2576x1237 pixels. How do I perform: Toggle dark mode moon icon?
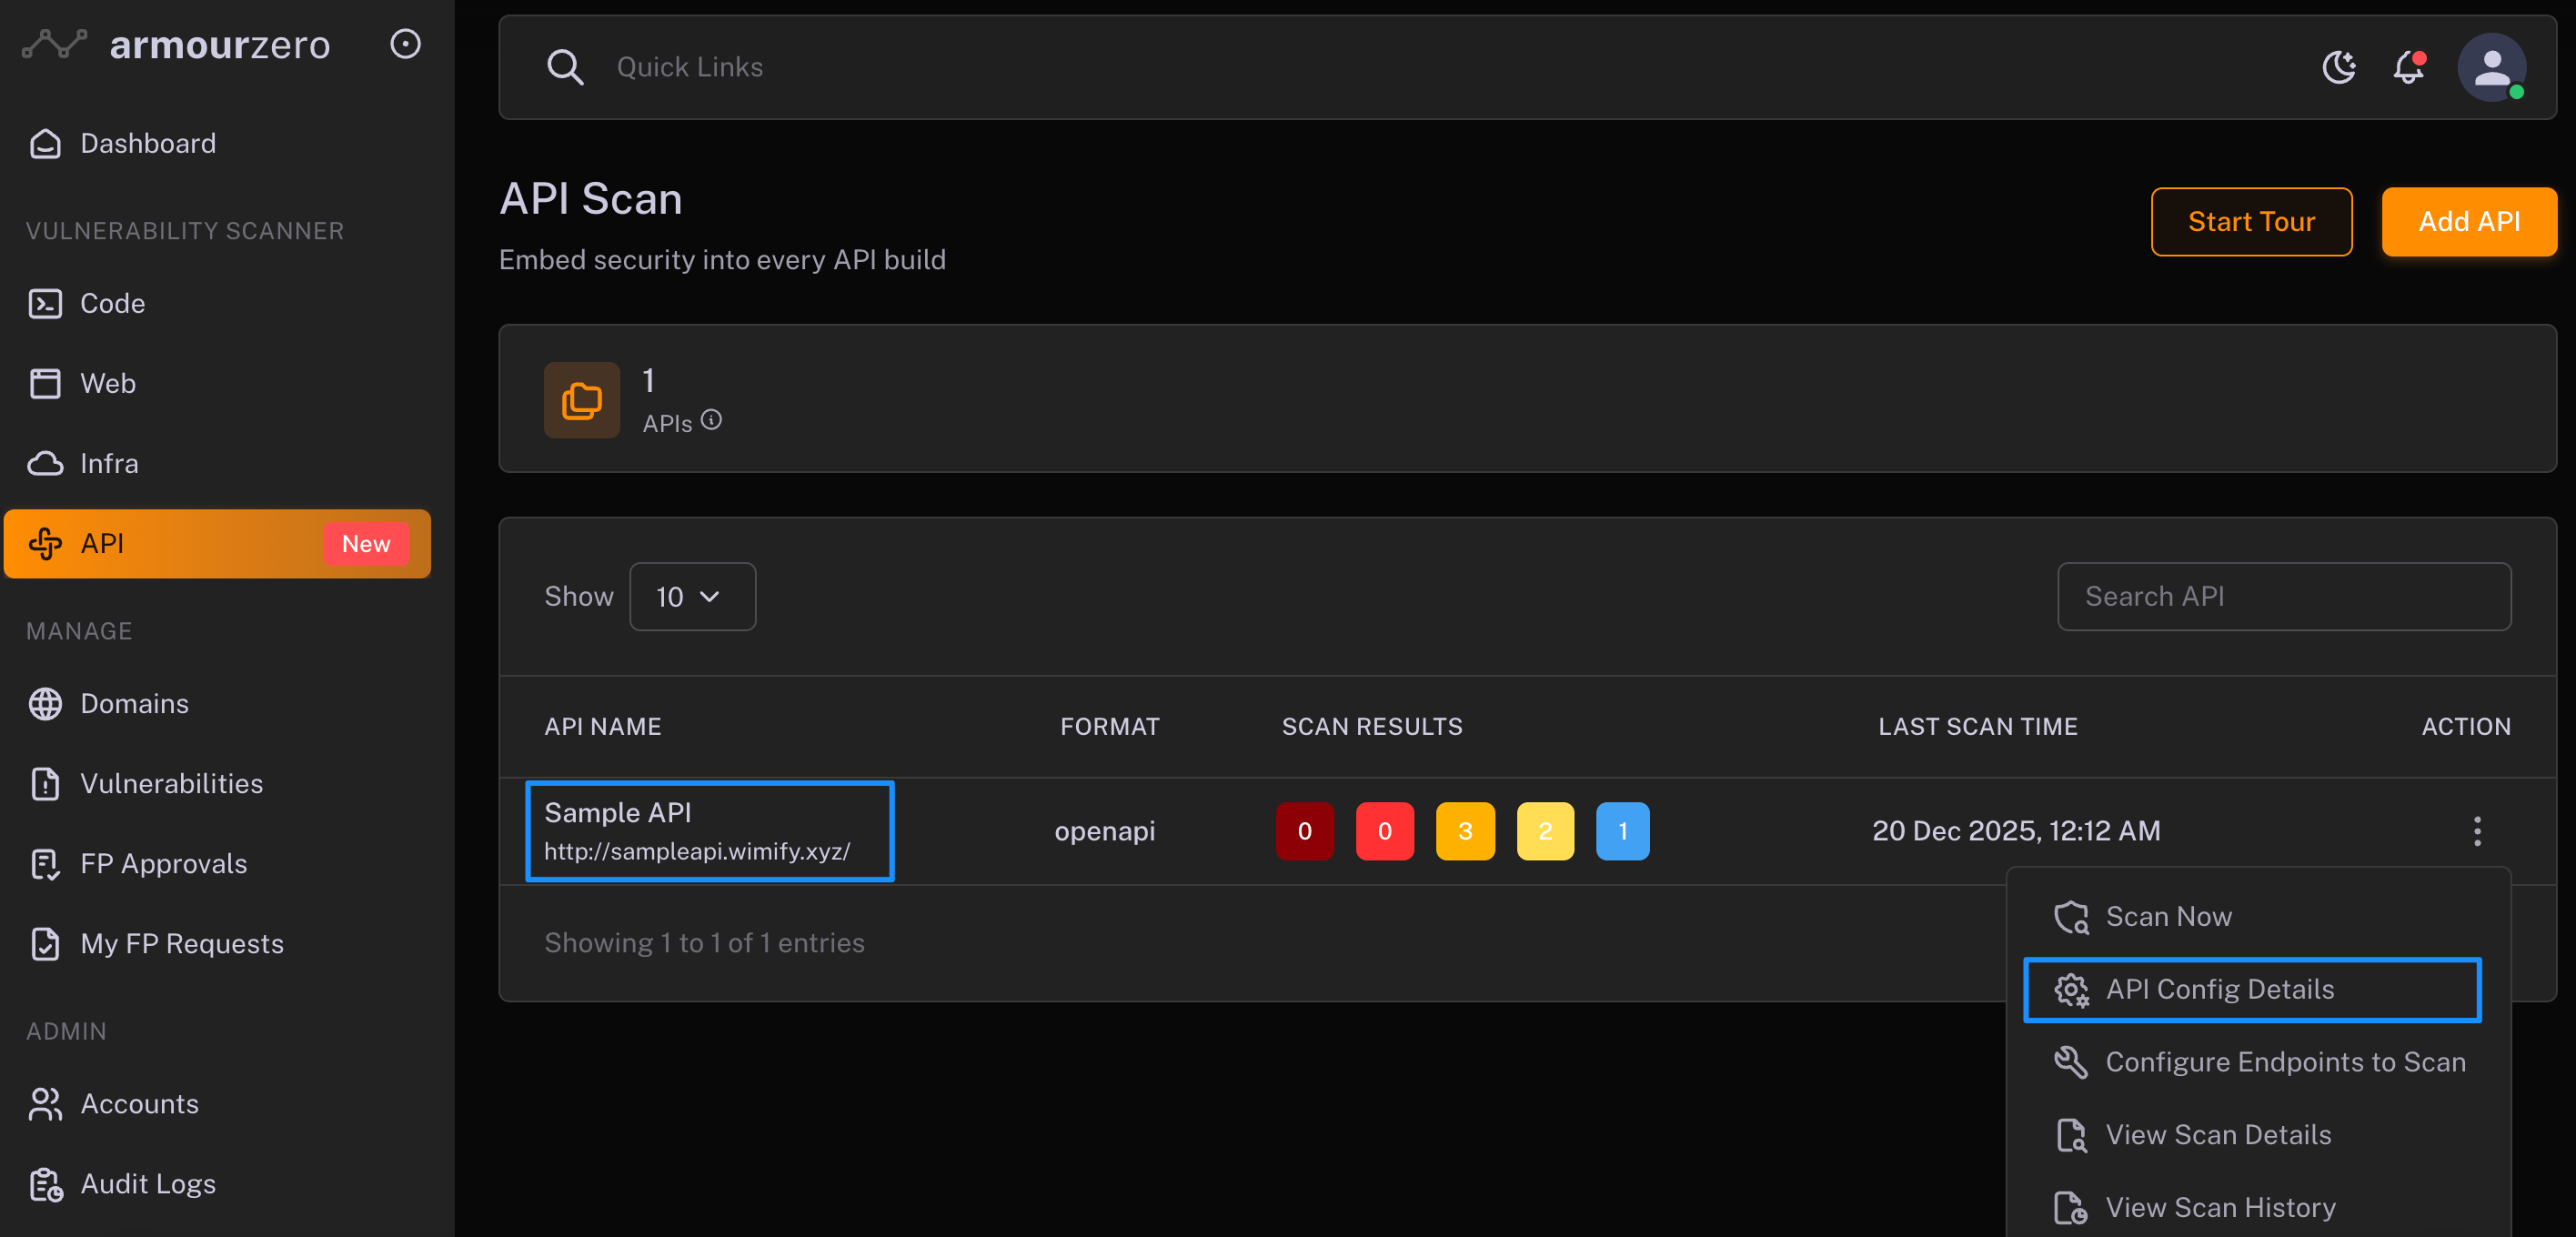tap(2338, 67)
